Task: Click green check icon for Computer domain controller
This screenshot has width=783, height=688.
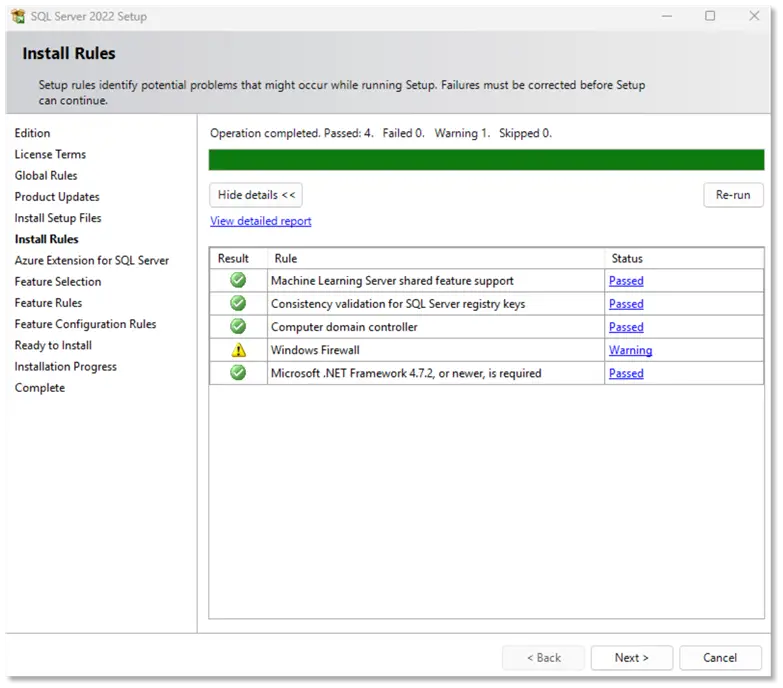Action: [x=238, y=326]
